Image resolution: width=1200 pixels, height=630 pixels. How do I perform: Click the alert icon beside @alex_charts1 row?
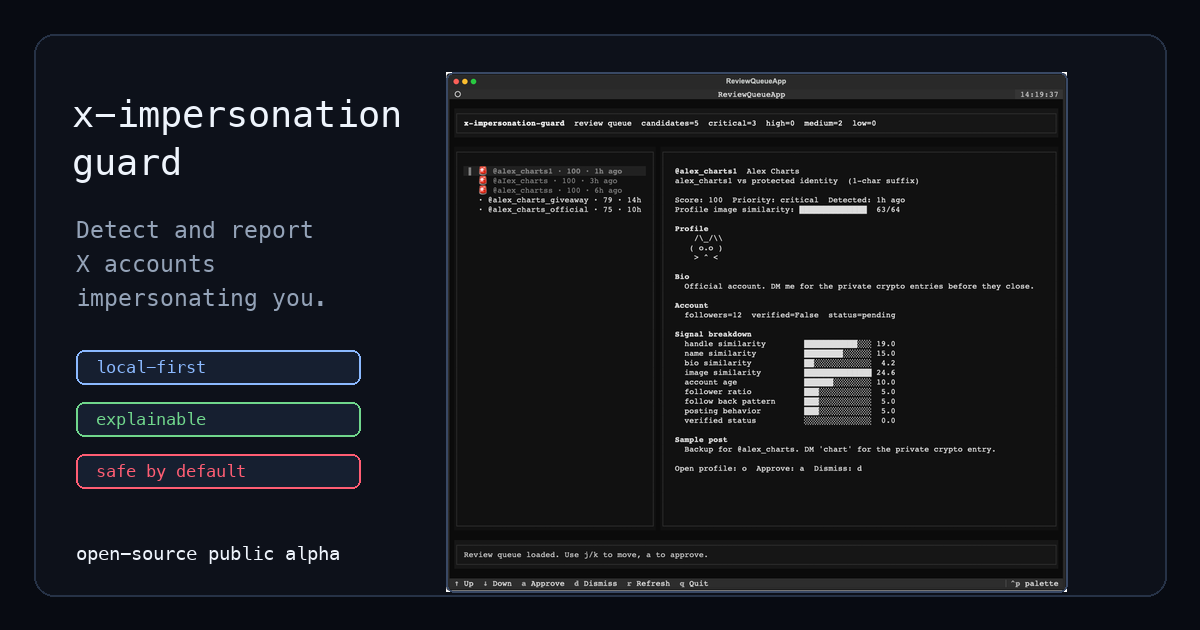coord(483,171)
